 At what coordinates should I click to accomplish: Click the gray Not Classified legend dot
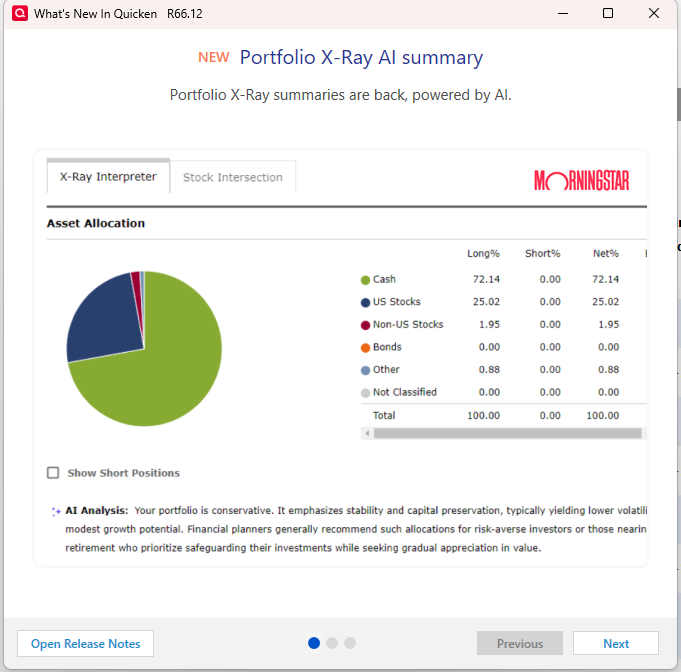pos(365,393)
